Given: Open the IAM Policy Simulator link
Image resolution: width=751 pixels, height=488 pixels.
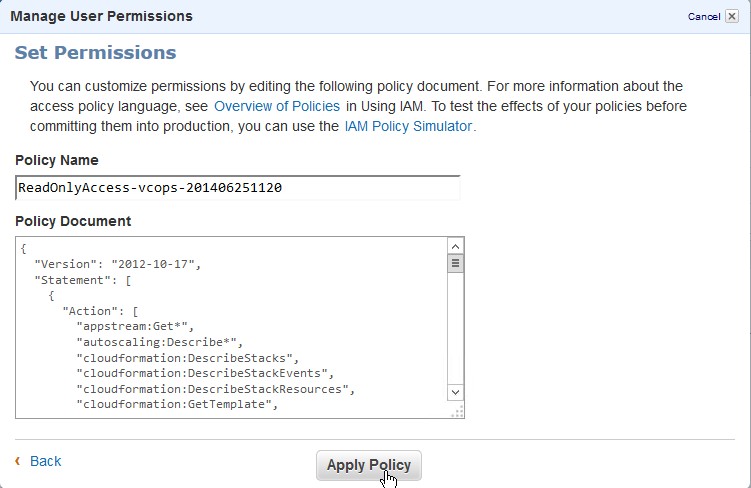Looking at the screenshot, I should (409, 127).
